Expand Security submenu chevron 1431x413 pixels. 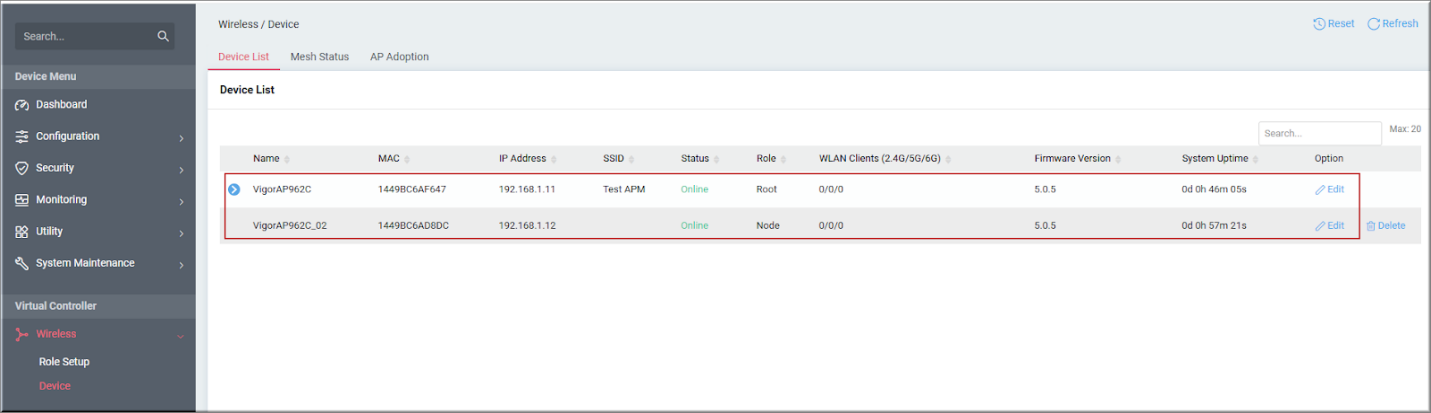181,170
